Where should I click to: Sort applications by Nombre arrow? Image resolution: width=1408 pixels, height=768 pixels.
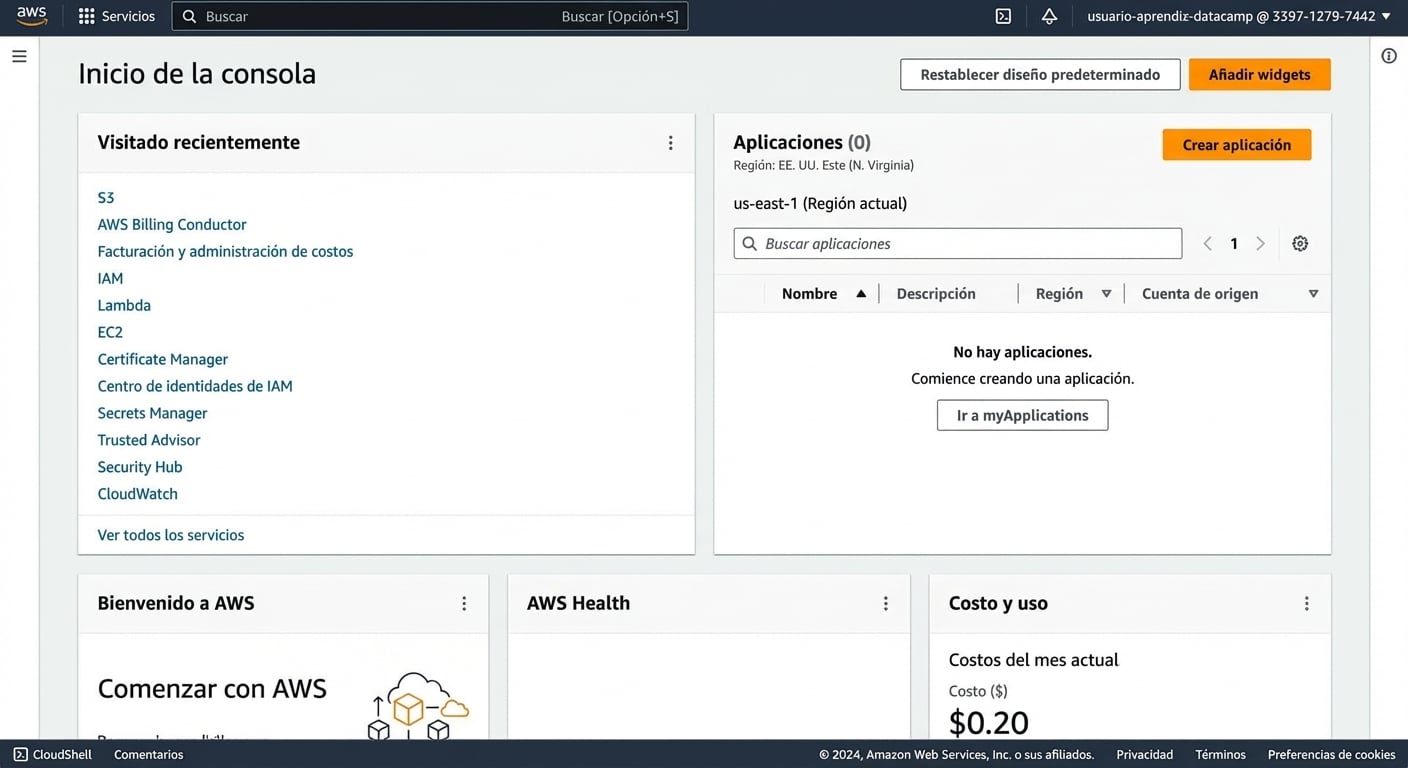[x=861, y=293]
